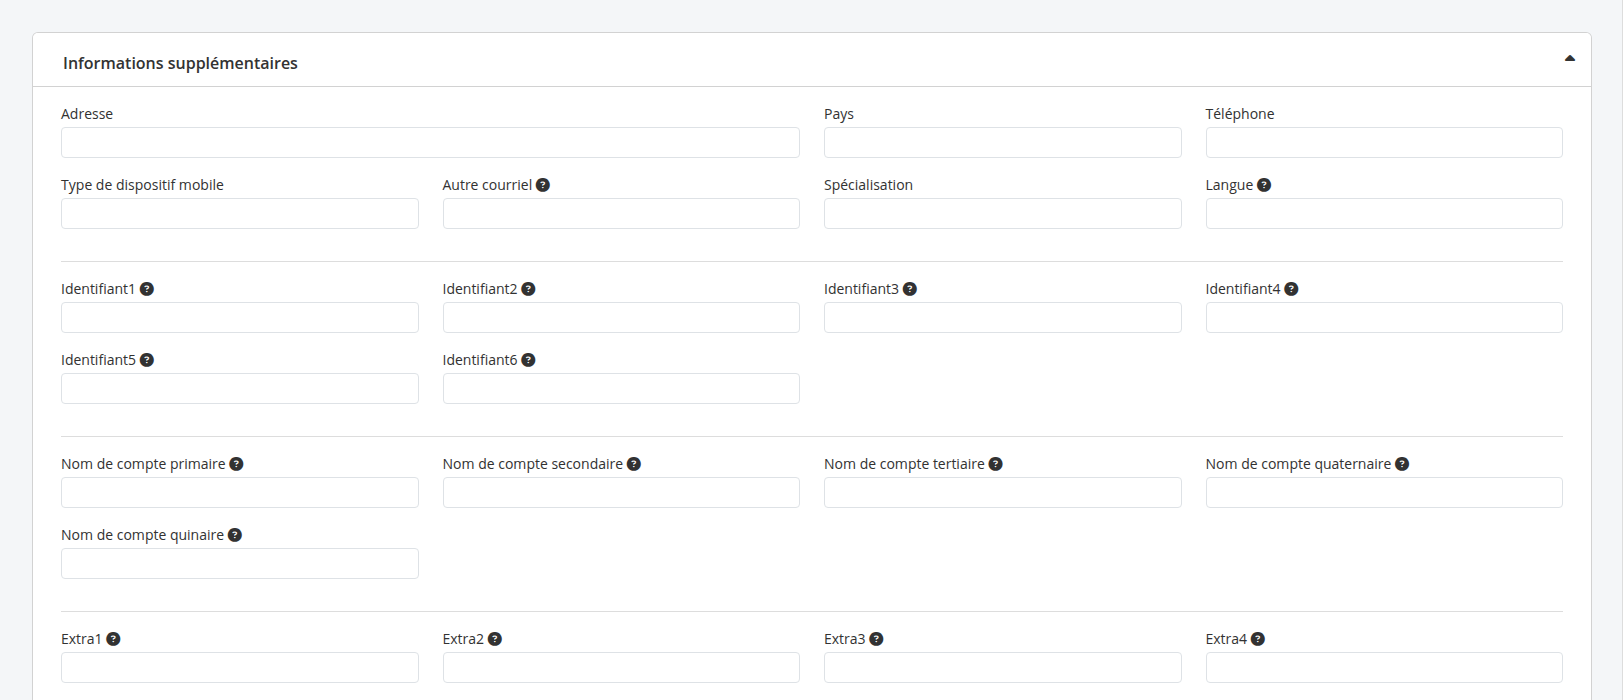Open the help tooltip for Extra2
This screenshot has height=700, width=1624.
(495, 639)
